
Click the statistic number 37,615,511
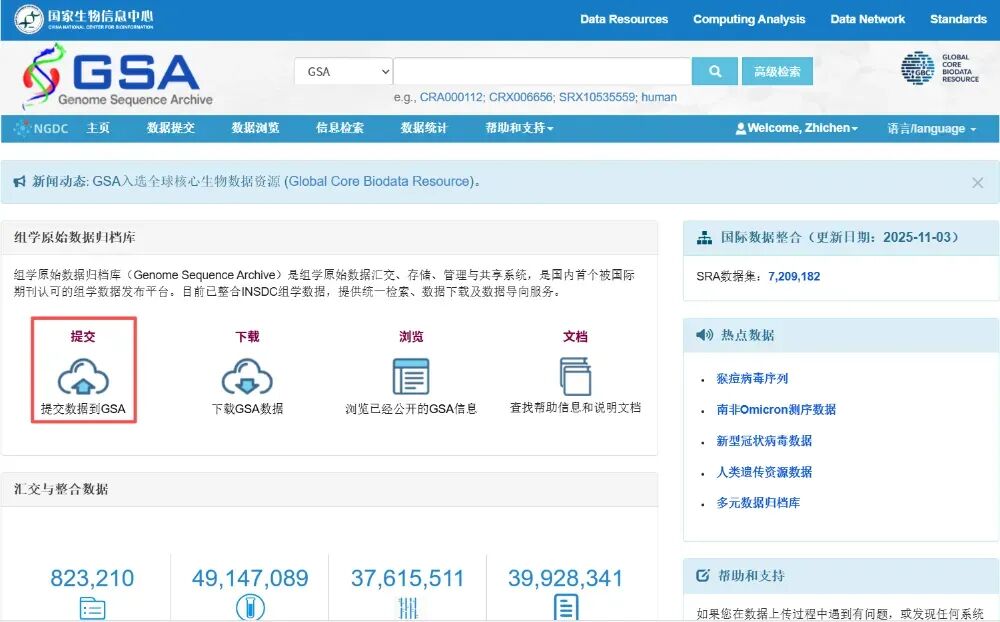pos(408,579)
